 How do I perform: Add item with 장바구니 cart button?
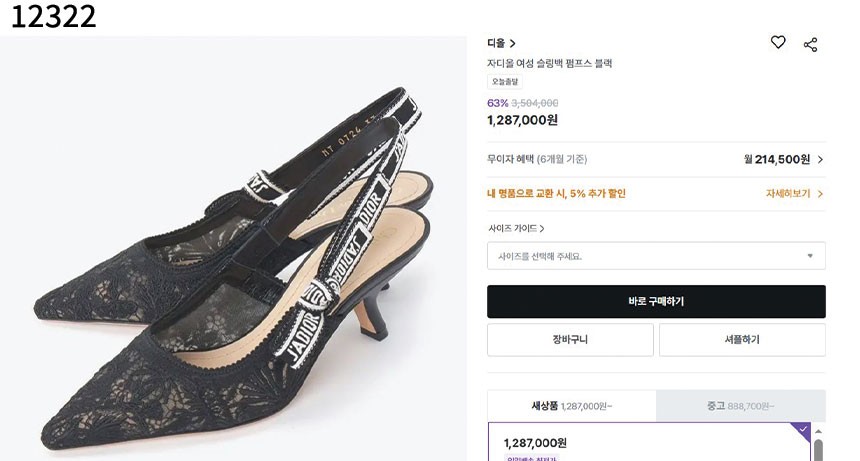[x=570, y=340]
